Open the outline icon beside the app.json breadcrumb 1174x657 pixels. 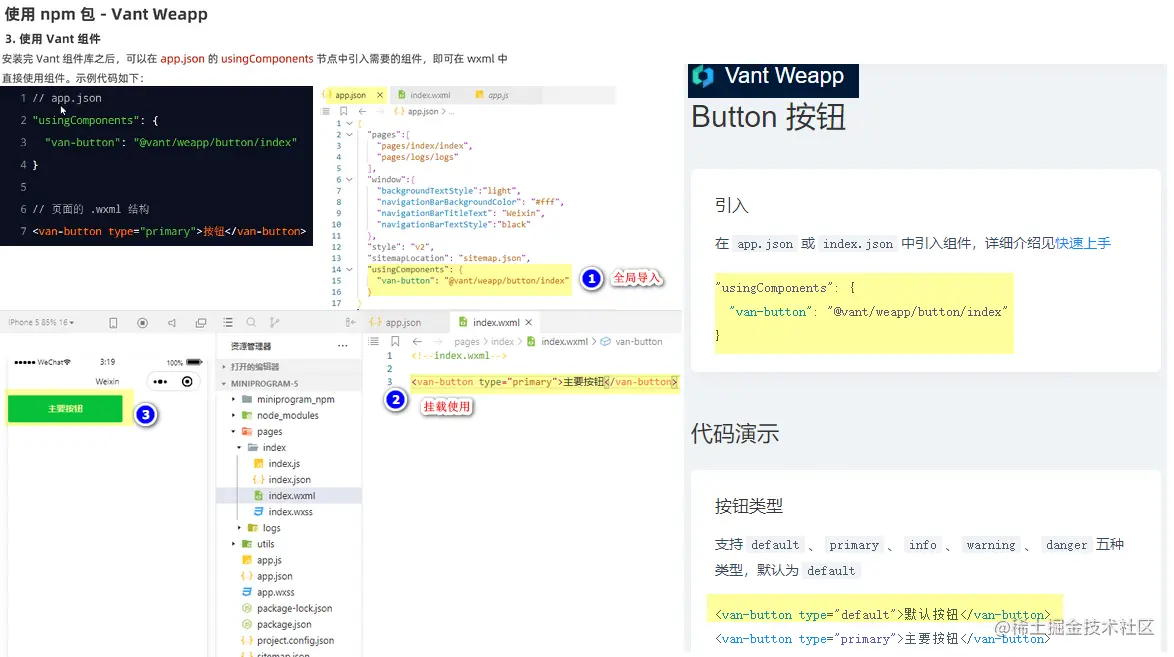[x=326, y=111]
